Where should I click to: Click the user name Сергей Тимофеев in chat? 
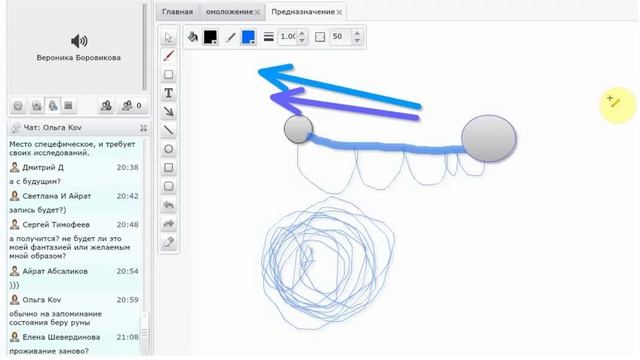click(x=56, y=224)
